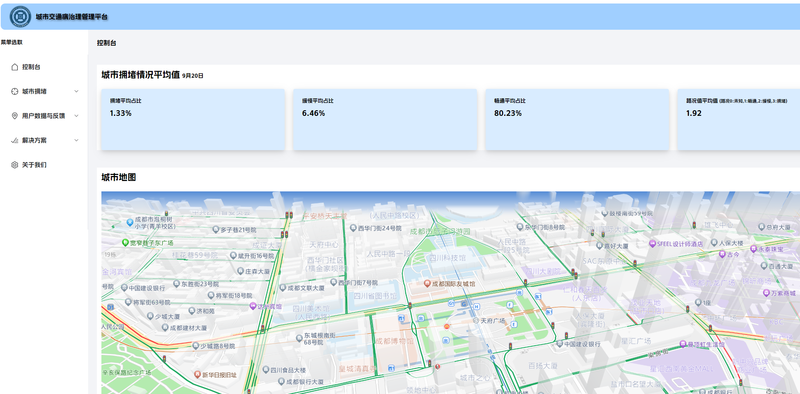The width and height of the screenshot is (800, 394).
Task: Click the 成都国际友城馆 map marker
Action: tap(427, 283)
